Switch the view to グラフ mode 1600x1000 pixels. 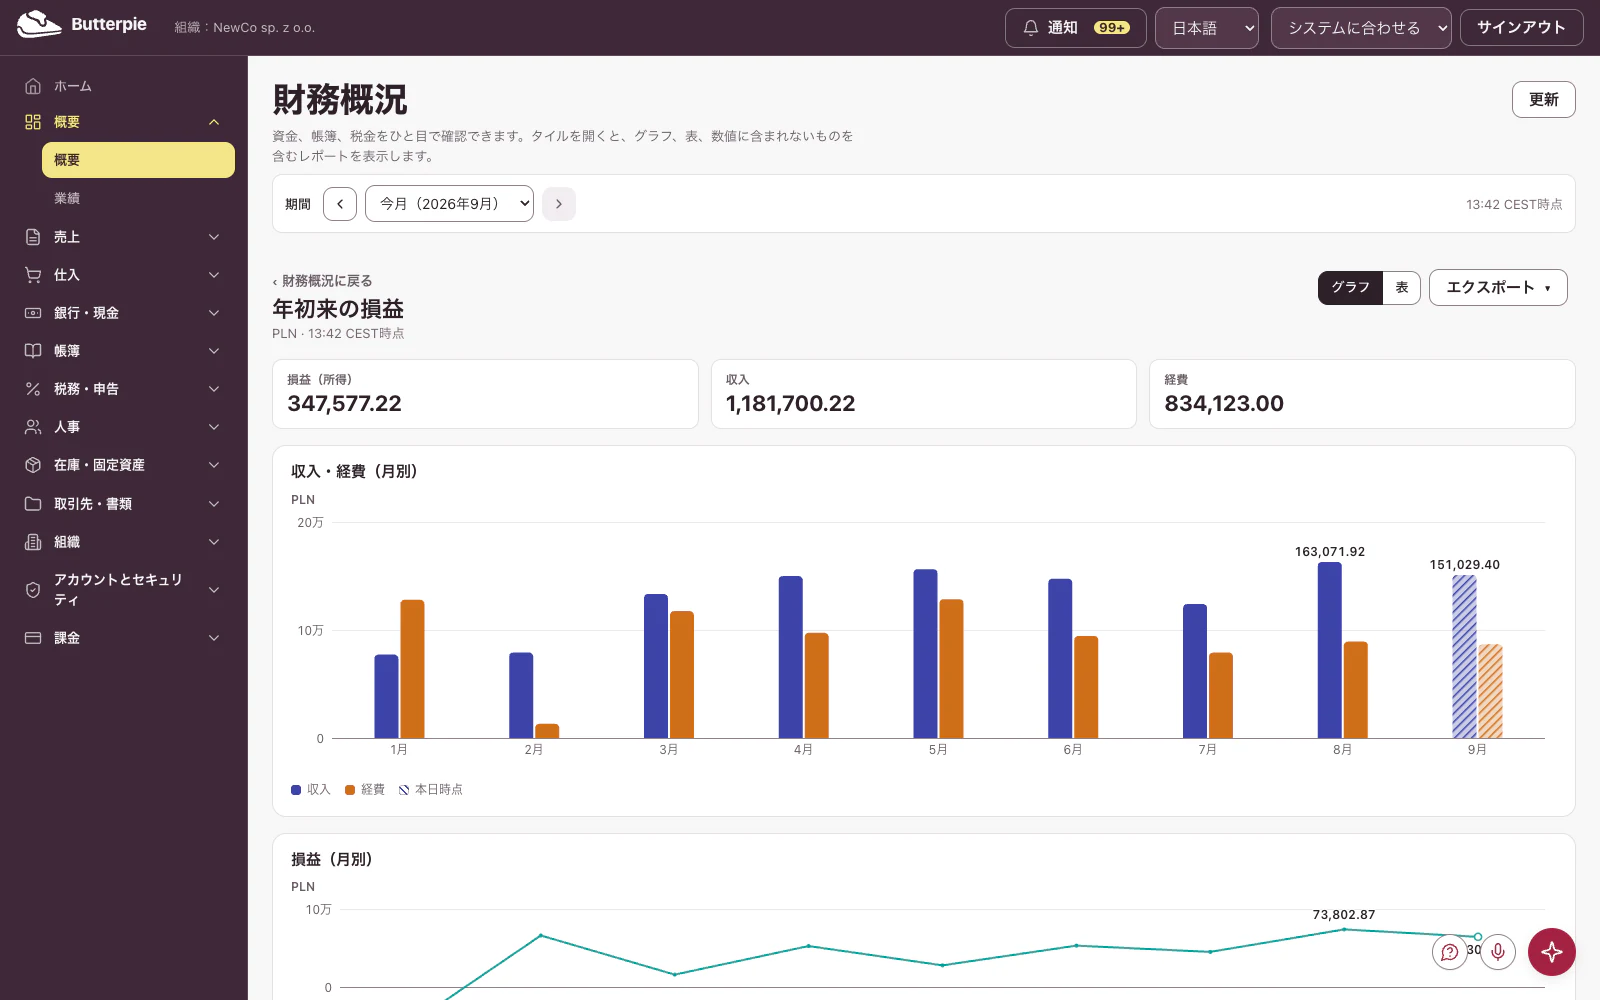click(x=1350, y=288)
